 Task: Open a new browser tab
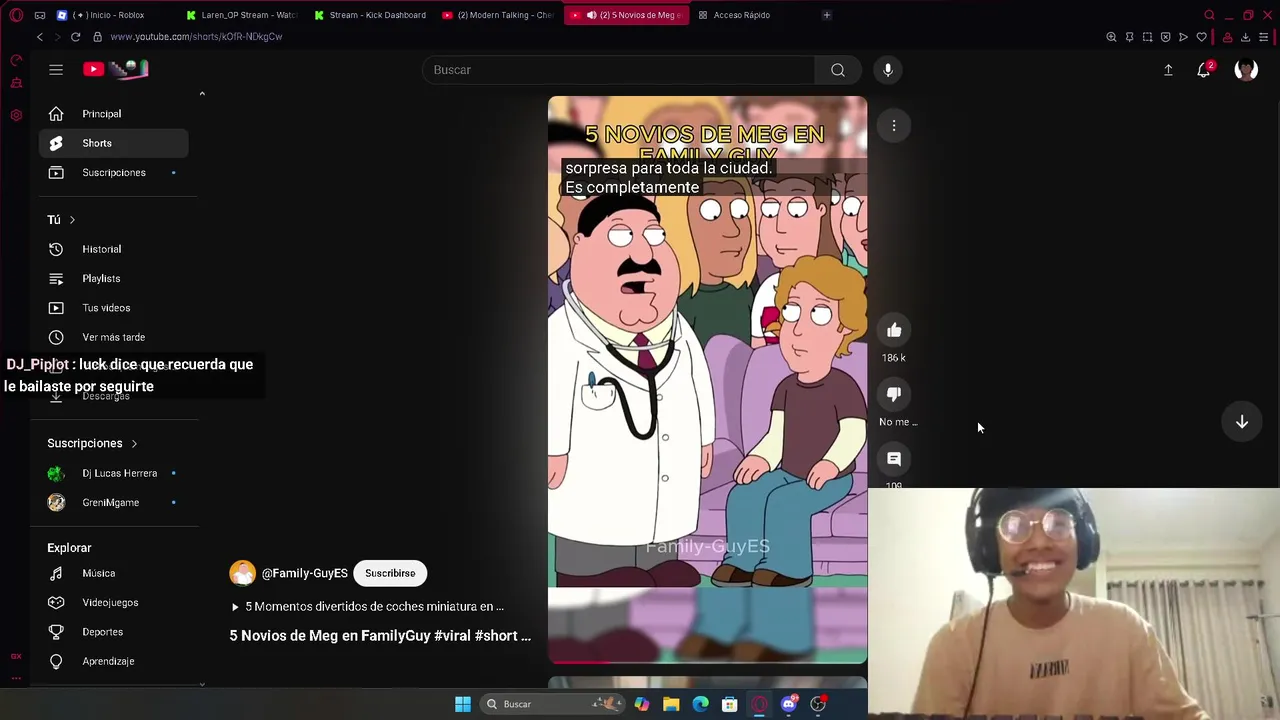tap(826, 15)
